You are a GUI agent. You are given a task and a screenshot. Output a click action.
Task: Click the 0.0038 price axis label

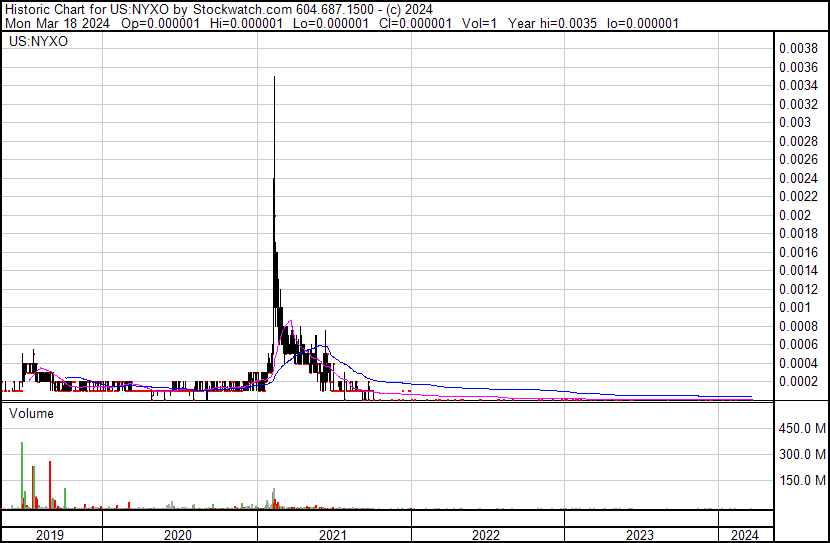tap(798, 49)
